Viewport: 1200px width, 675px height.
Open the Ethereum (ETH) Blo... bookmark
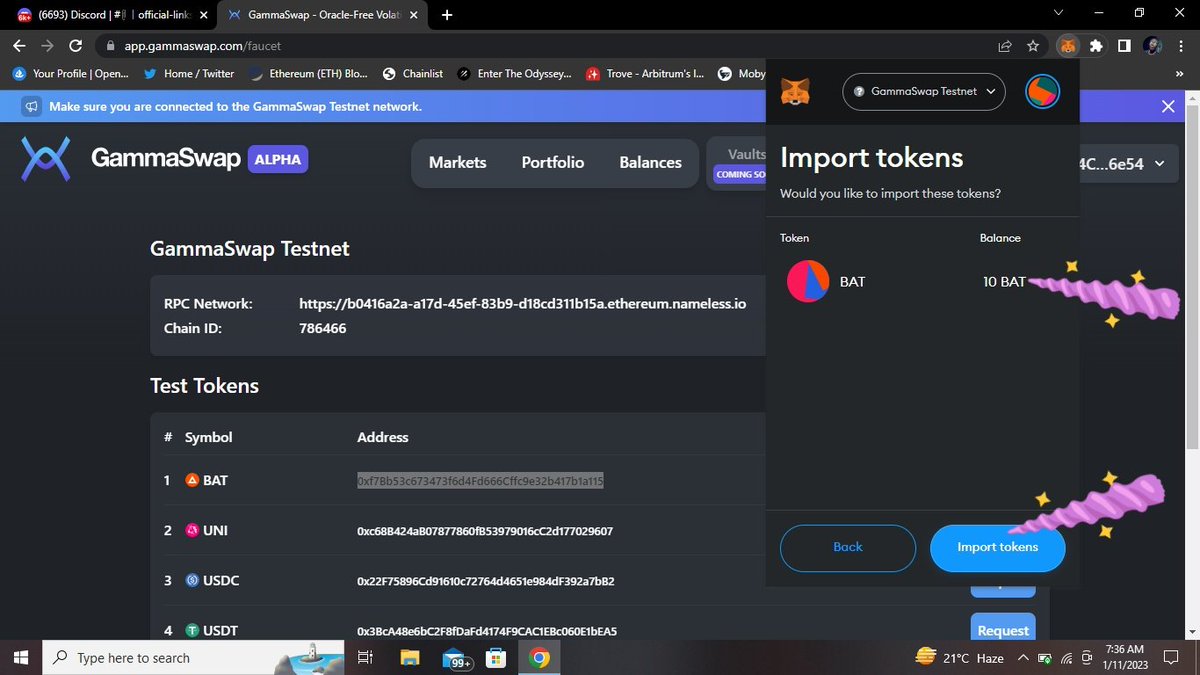(x=309, y=73)
